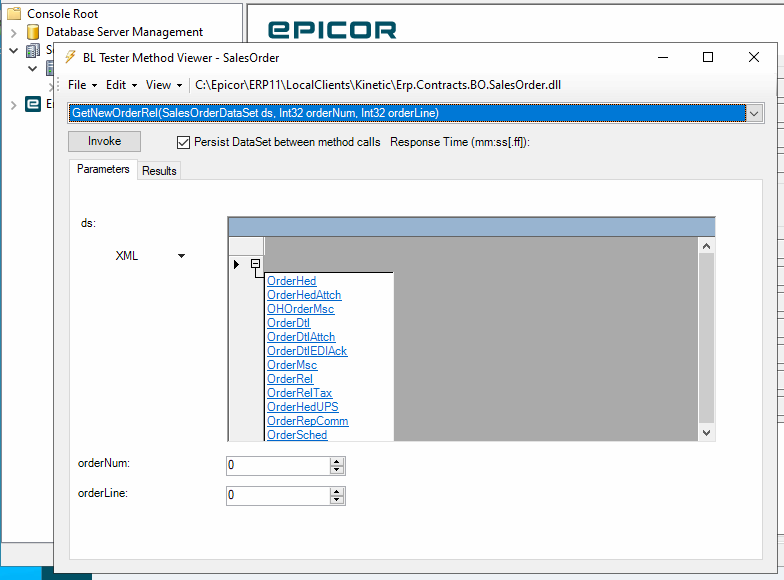Screen dimensions: 784x580
Task: Decrease the orderLine value with down arrow
Action: tap(337, 500)
